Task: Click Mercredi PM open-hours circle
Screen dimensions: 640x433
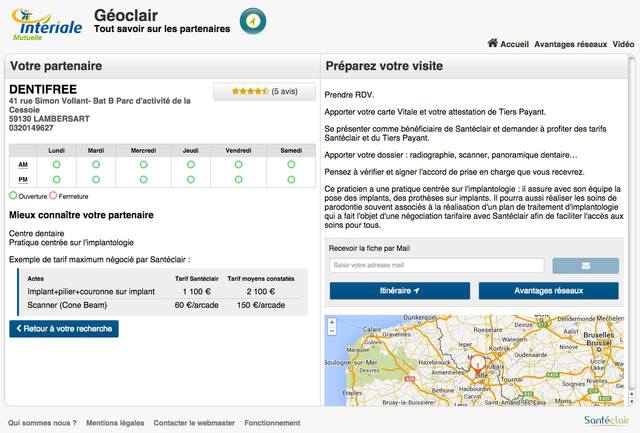Action: [143, 180]
